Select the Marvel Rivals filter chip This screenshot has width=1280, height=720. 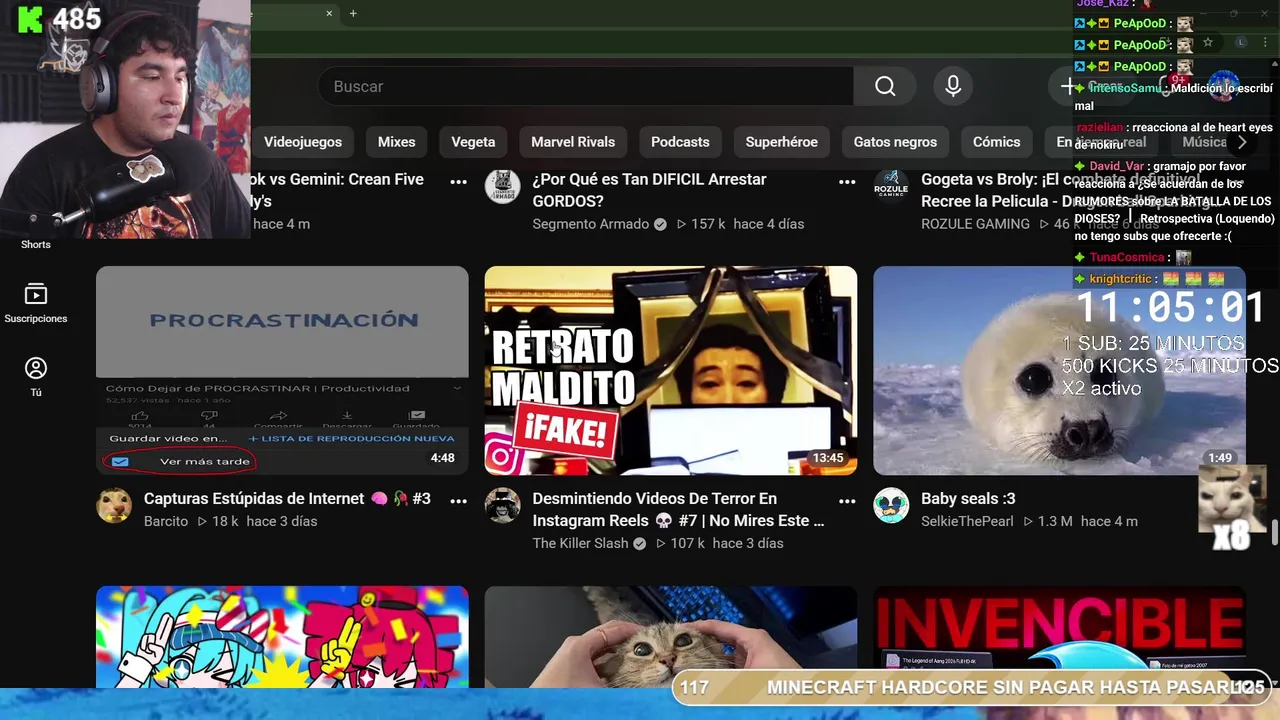point(573,142)
